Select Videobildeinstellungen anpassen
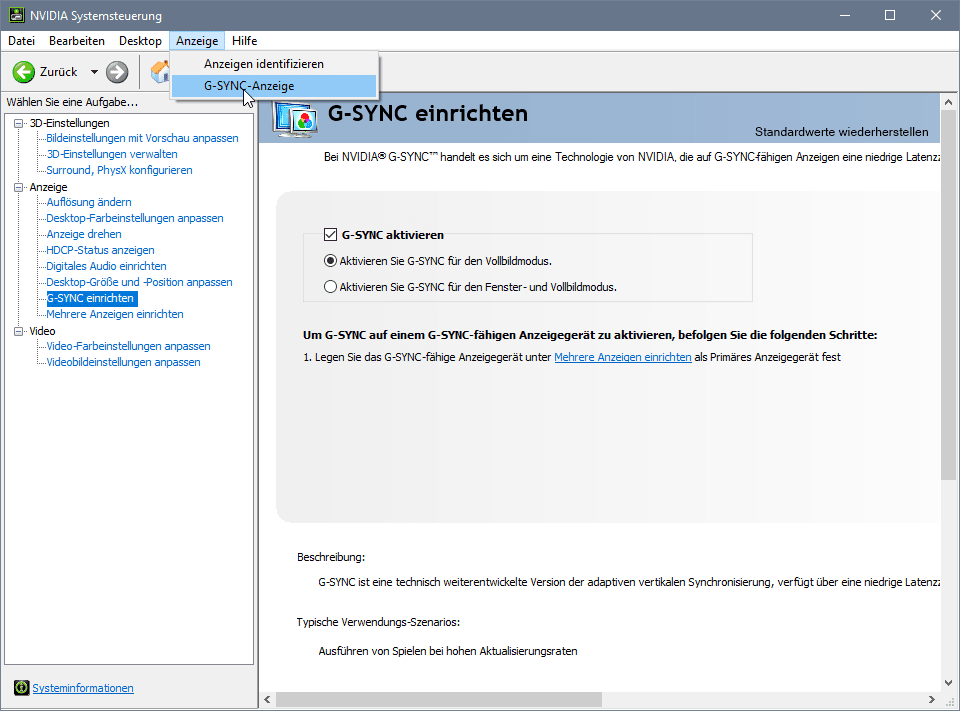Image resolution: width=960 pixels, height=711 pixels. click(124, 362)
